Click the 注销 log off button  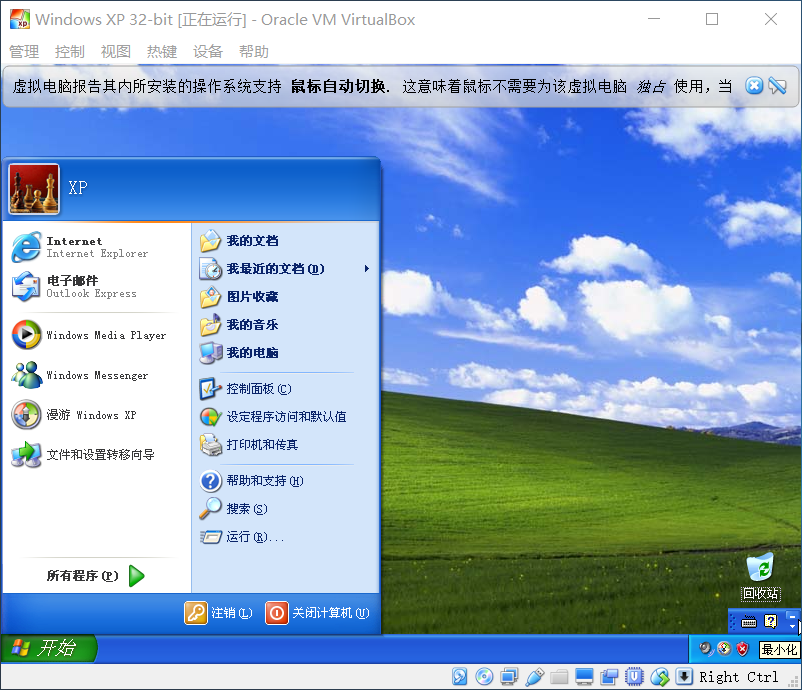[219, 613]
